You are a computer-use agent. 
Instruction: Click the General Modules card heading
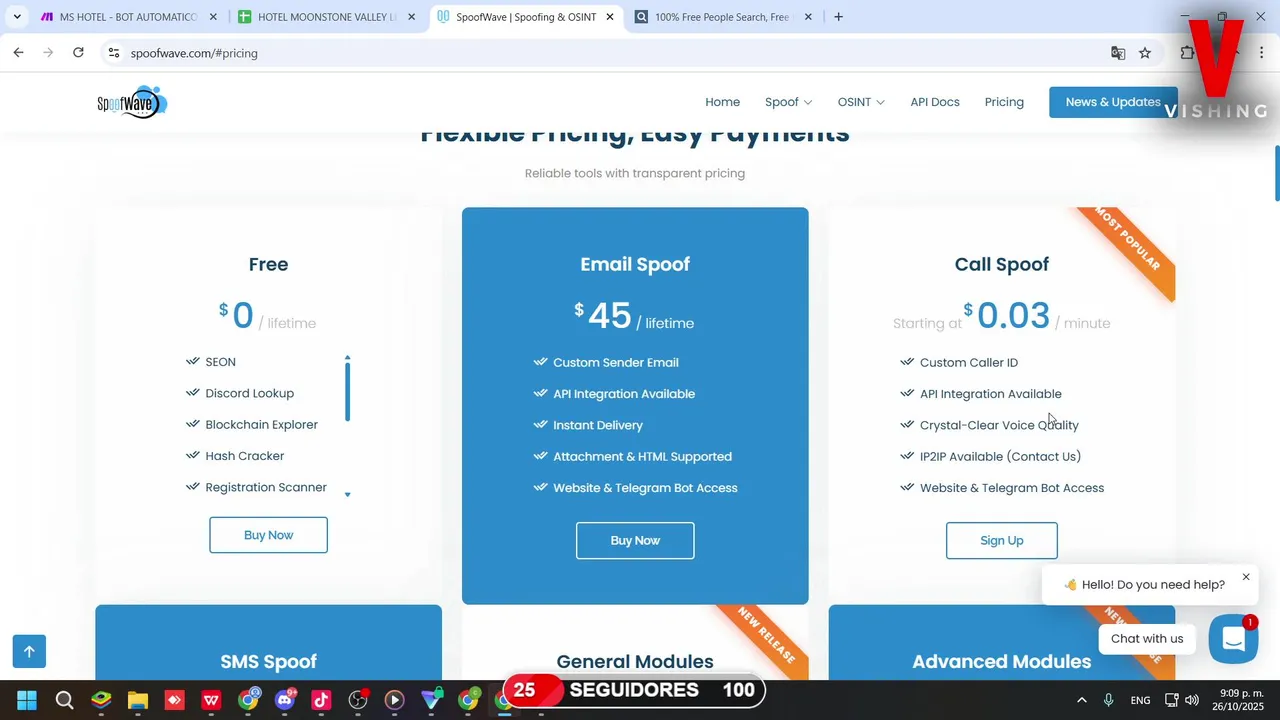(x=635, y=661)
